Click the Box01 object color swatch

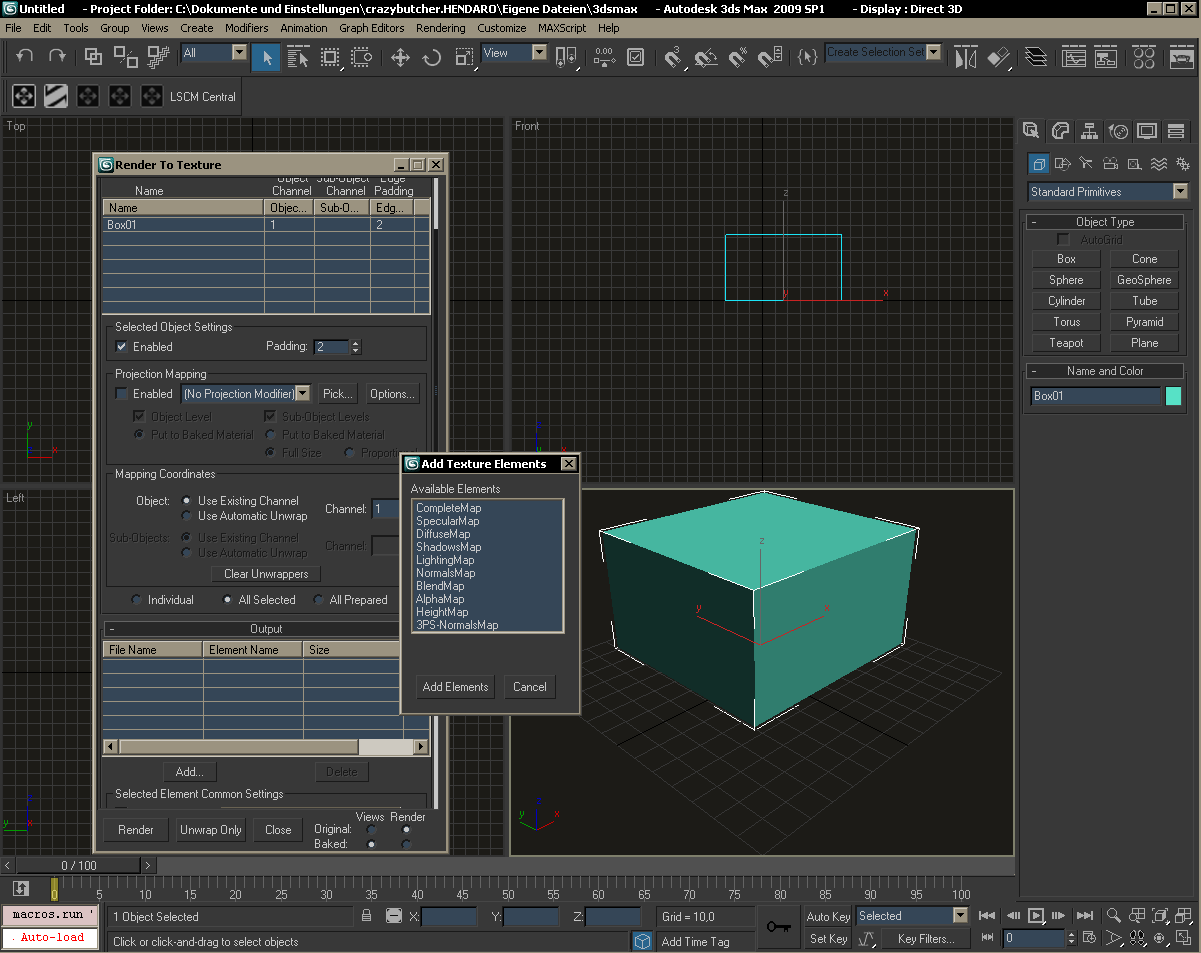point(1173,396)
